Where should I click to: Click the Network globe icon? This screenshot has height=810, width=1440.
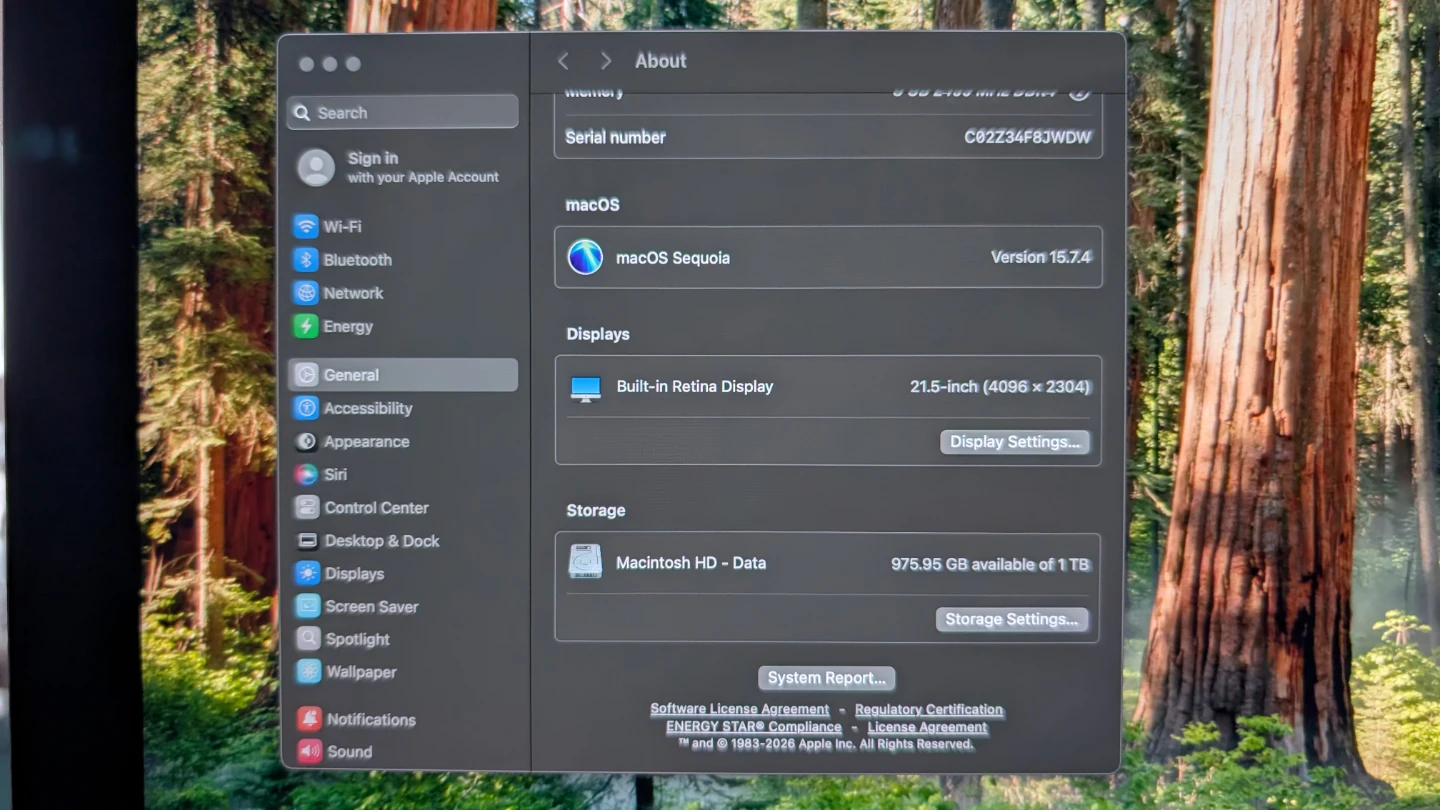(x=306, y=293)
